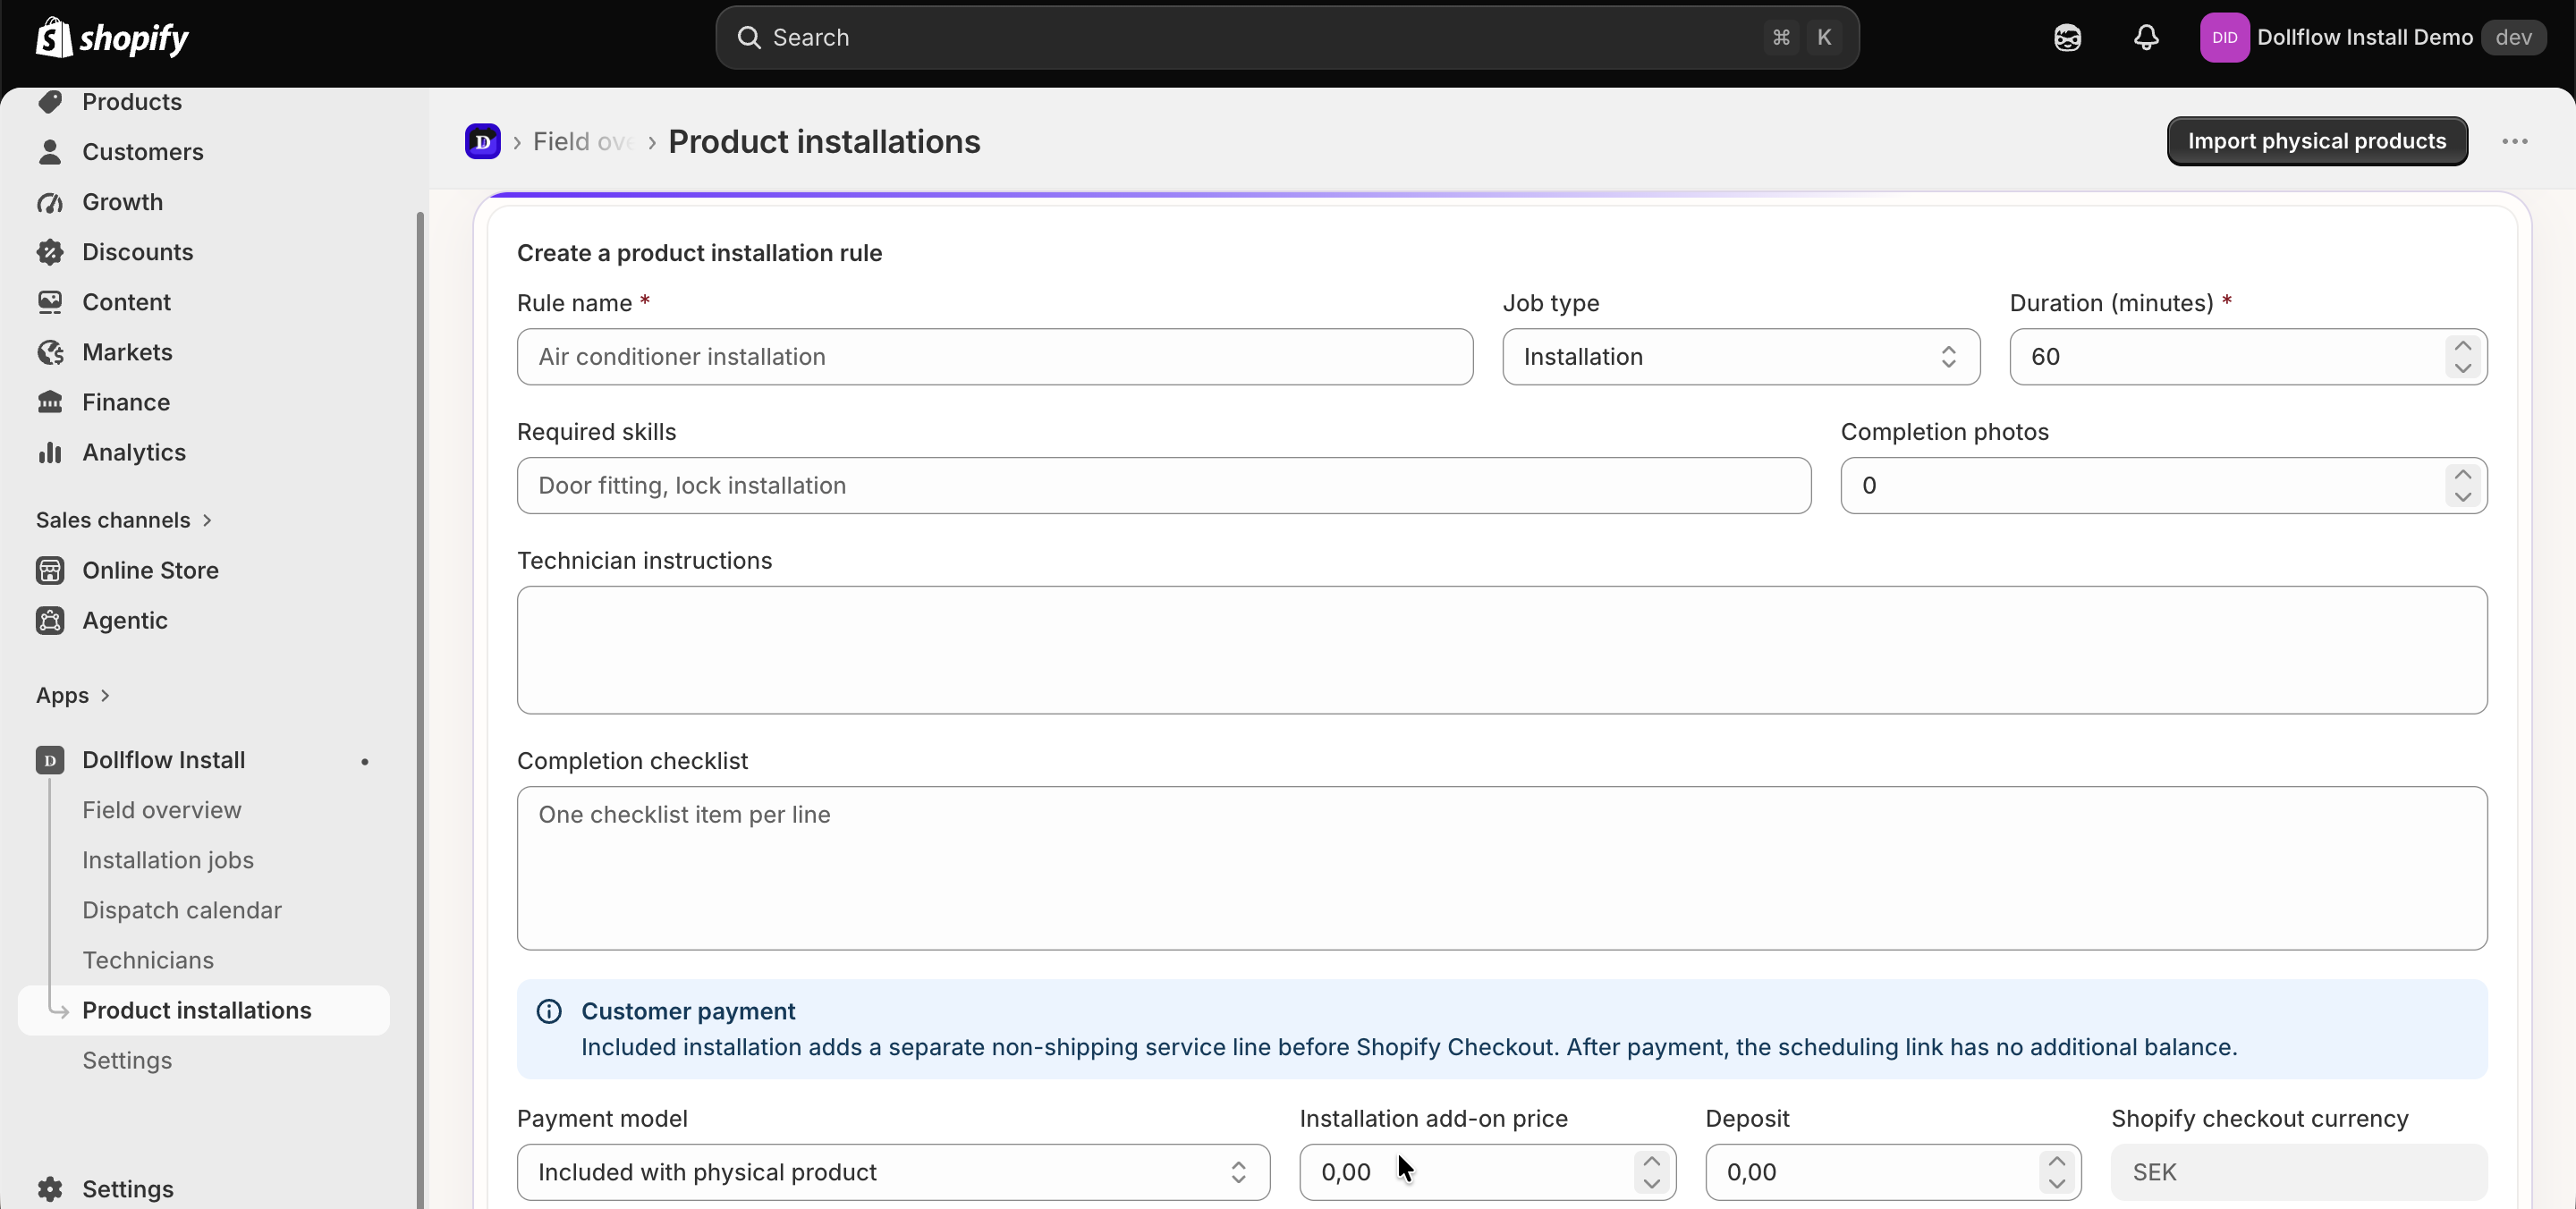Click the Markets globe icon
The height and width of the screenshot is (1209, 2576).
click(50, 352)
